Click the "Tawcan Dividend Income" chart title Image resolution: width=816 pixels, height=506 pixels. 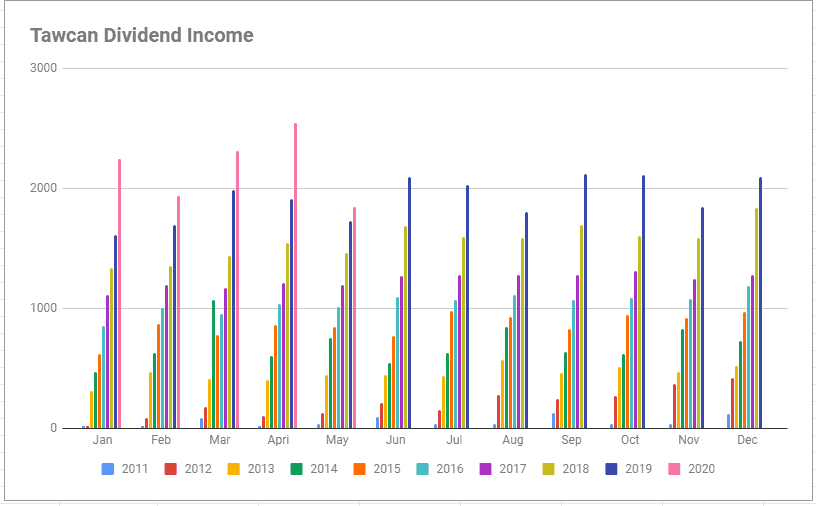pyautogui.click(x=141, y=36)
